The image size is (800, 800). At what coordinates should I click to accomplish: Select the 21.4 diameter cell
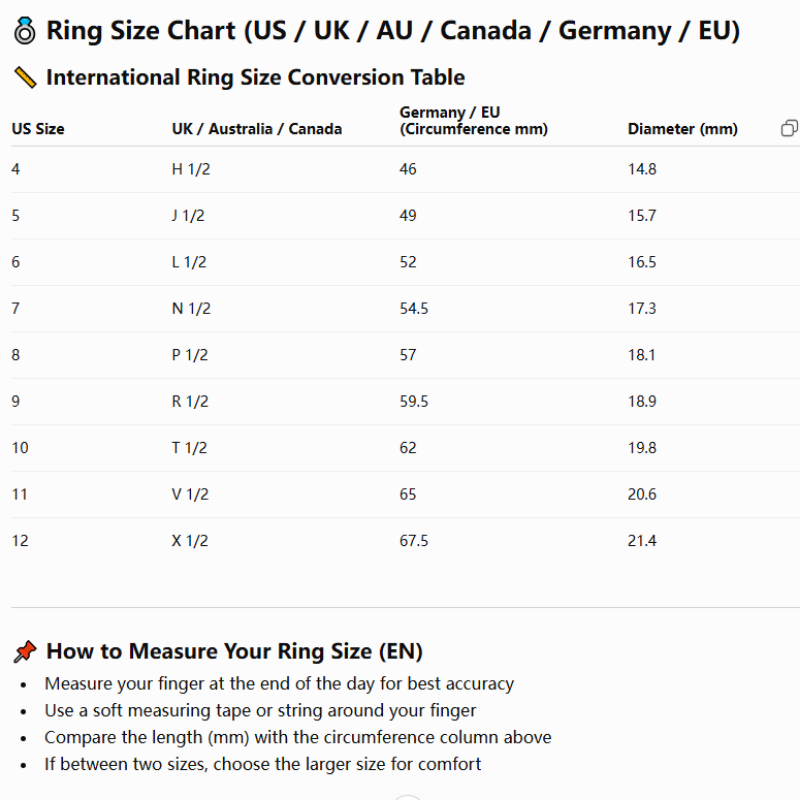642,540
